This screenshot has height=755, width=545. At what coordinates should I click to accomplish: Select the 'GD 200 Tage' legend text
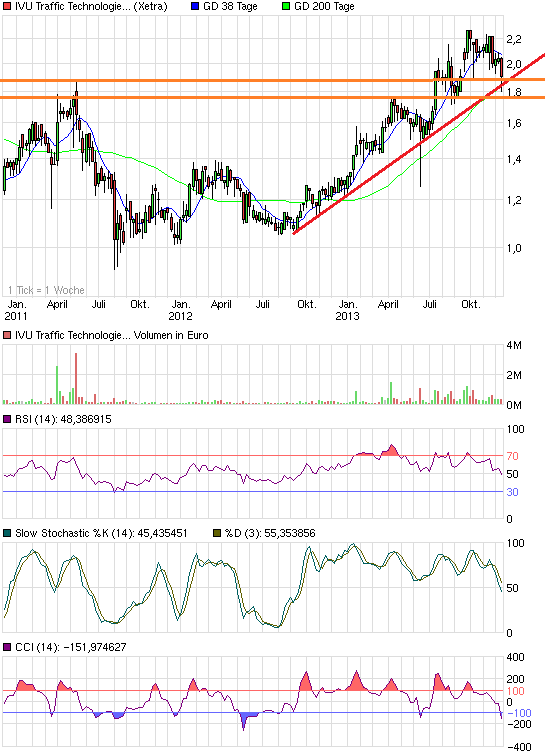click(x=324, y=7)
